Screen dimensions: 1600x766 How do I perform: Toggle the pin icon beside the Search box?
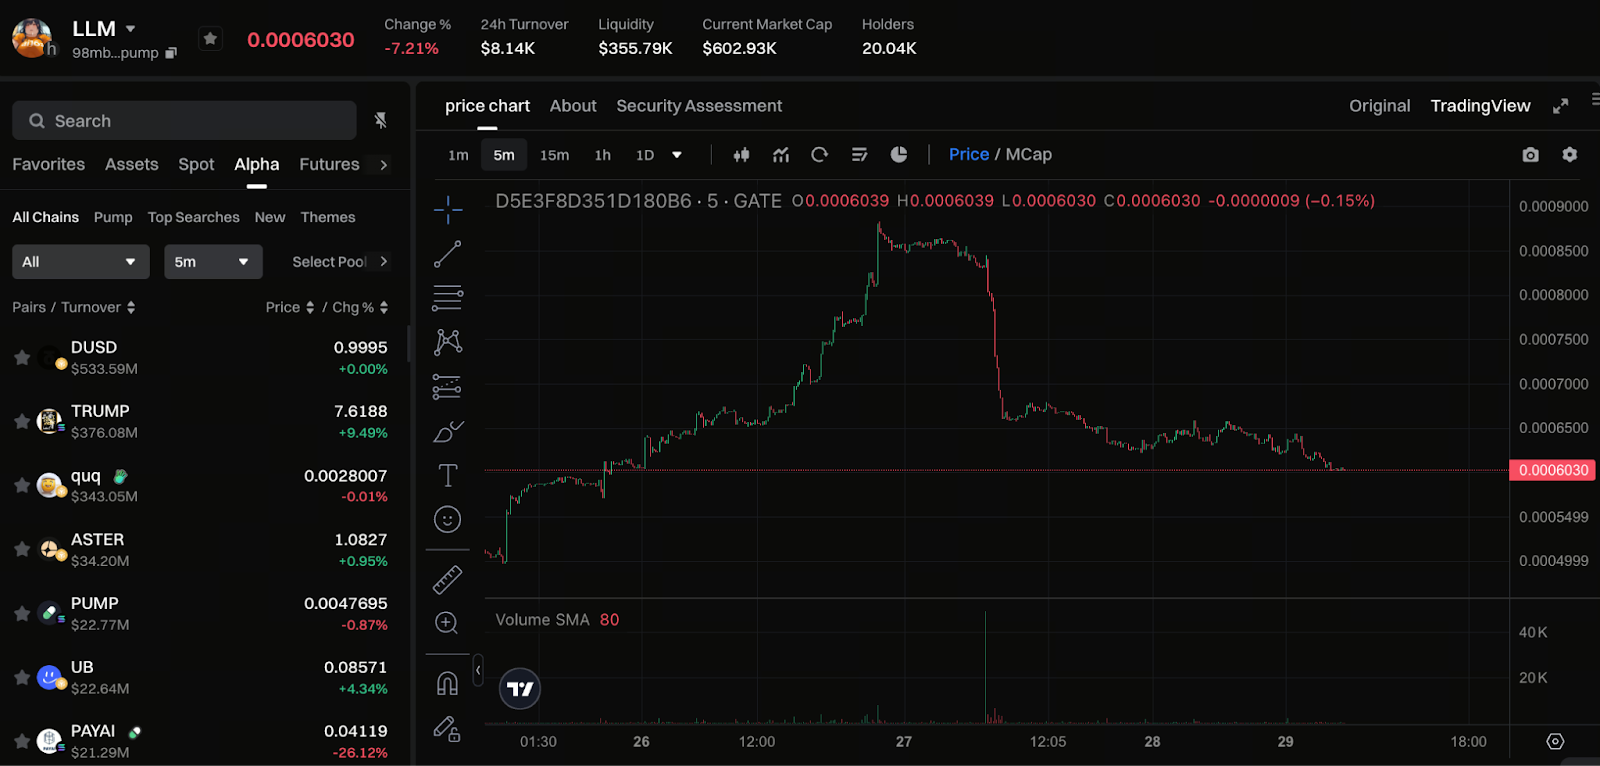[x=381, y=120]
